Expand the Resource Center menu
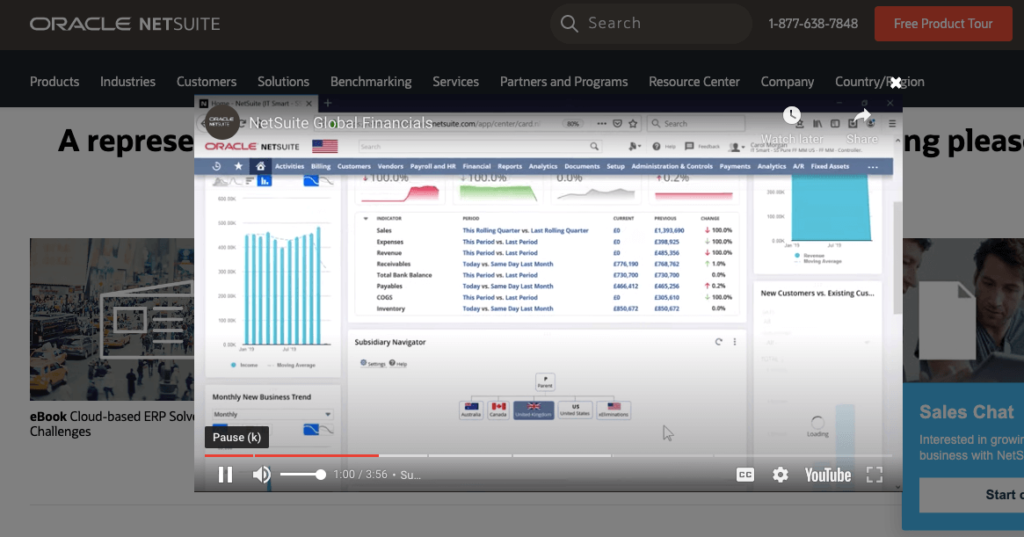 (x=694, y=82)
